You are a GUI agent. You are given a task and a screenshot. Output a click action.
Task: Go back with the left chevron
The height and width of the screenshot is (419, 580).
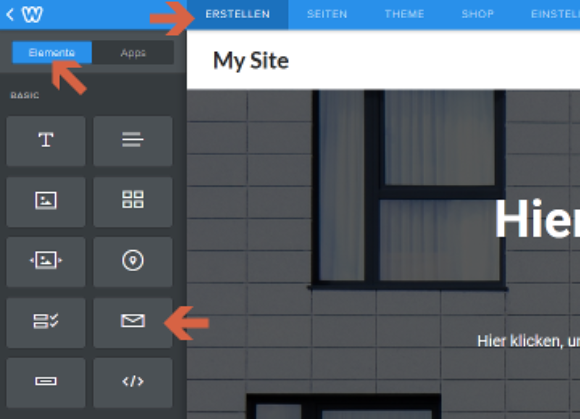pos(10,15)
